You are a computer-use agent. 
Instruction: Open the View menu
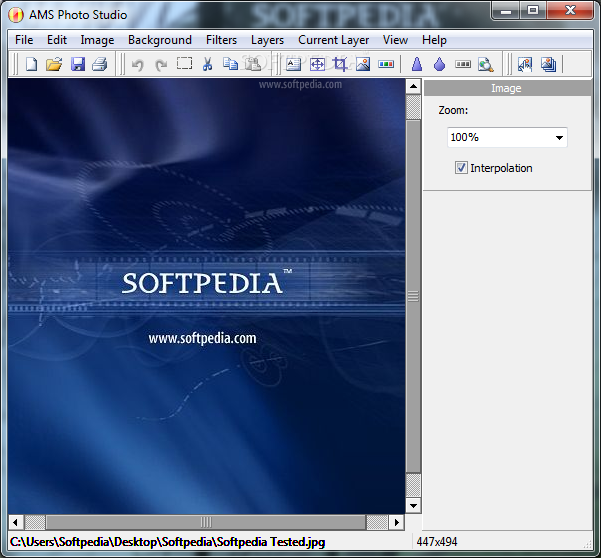click(x=395, y=40)
